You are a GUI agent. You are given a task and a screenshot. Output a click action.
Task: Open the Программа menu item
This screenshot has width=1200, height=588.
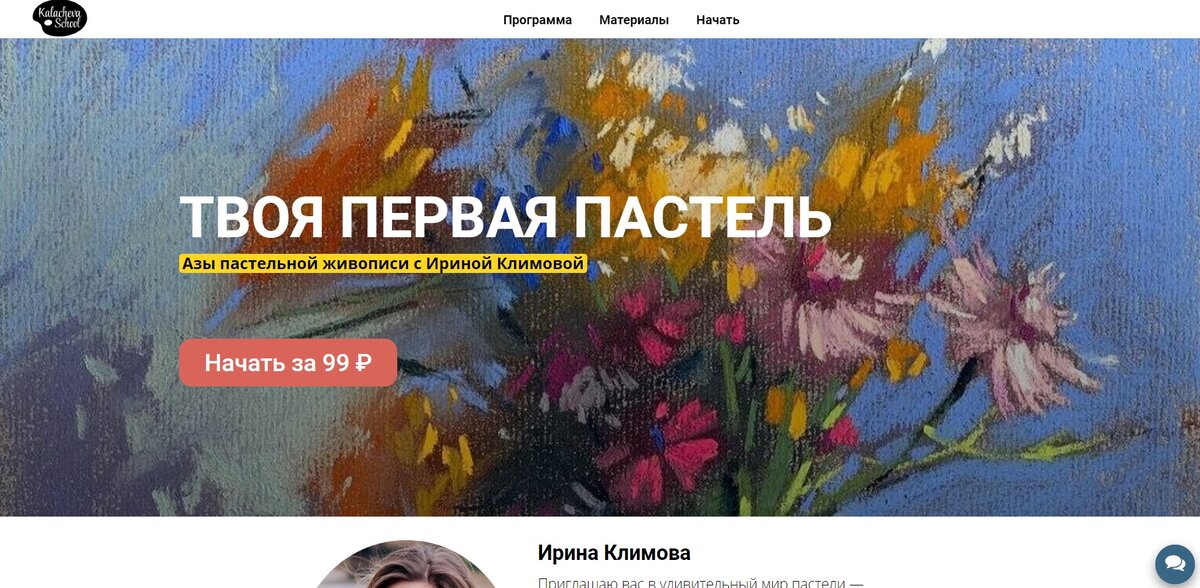pos(538,20)
